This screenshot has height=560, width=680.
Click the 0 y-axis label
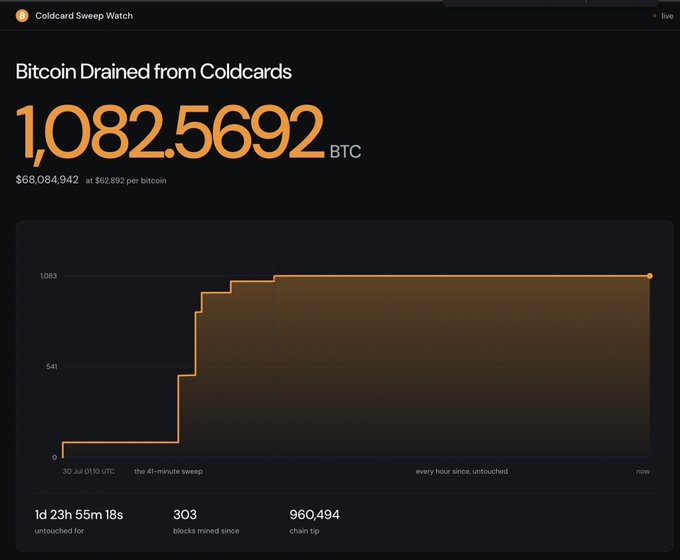54,457
